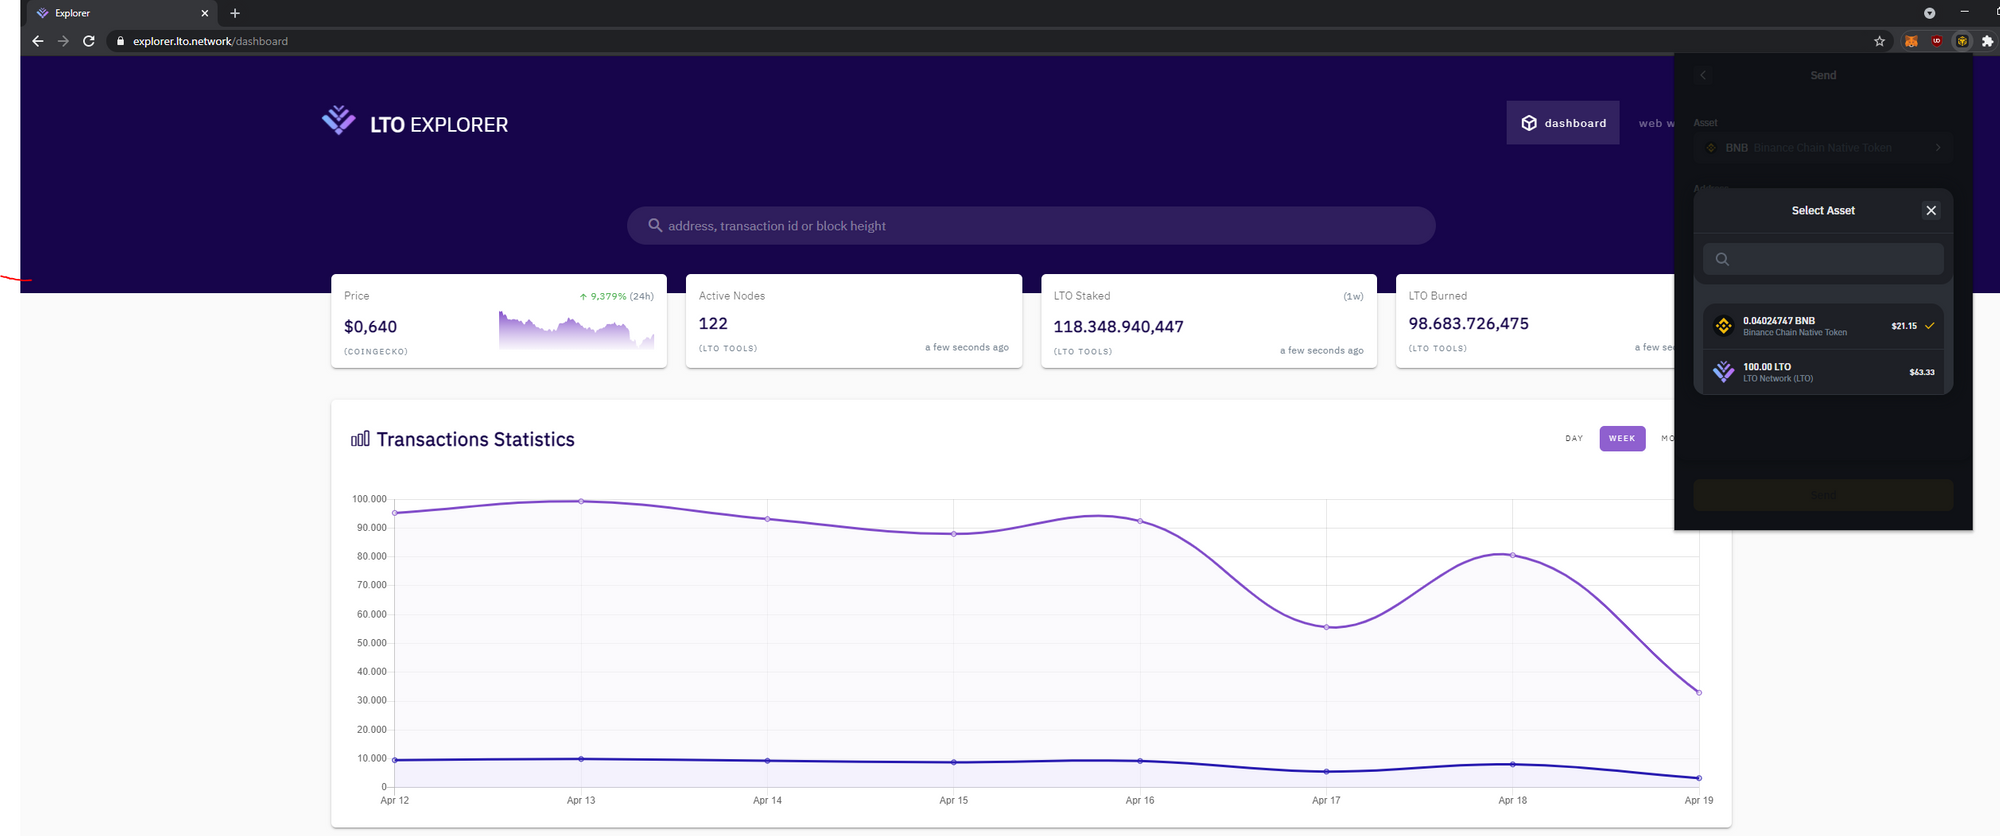Click the Apr 18 data point on upper line
The image size is (2000, 836).
1512,555
